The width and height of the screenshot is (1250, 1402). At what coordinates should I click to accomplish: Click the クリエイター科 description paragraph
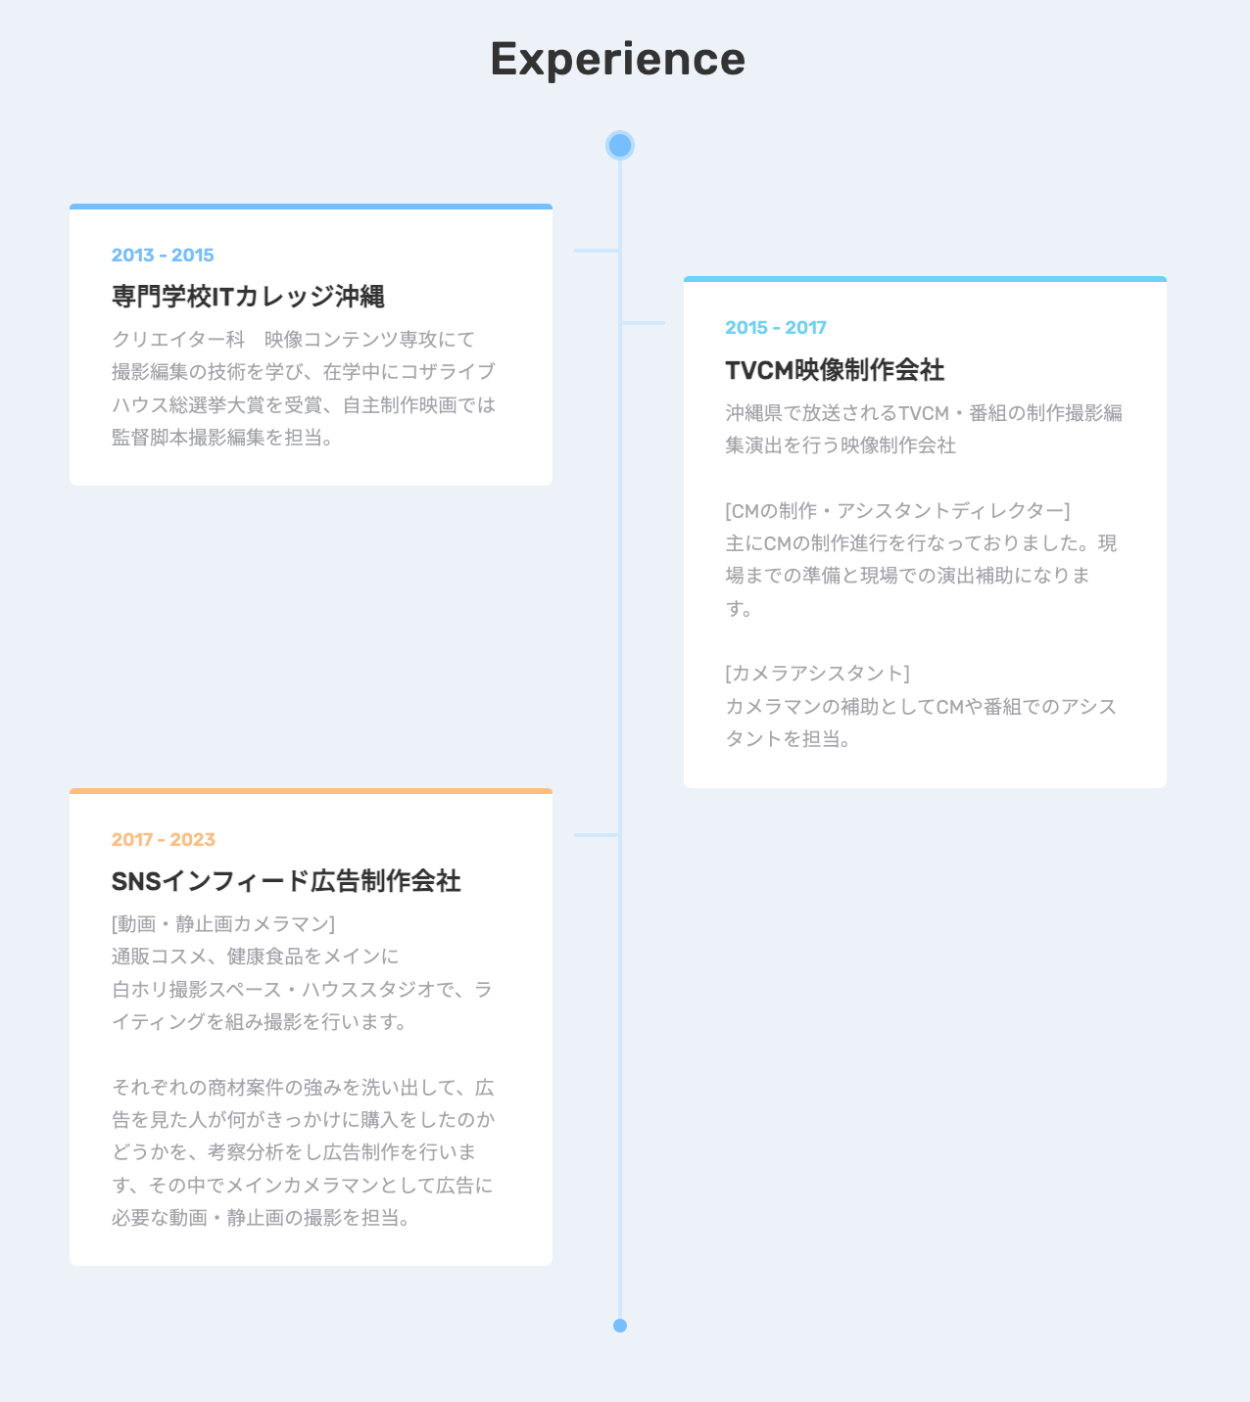coord(303,388)
